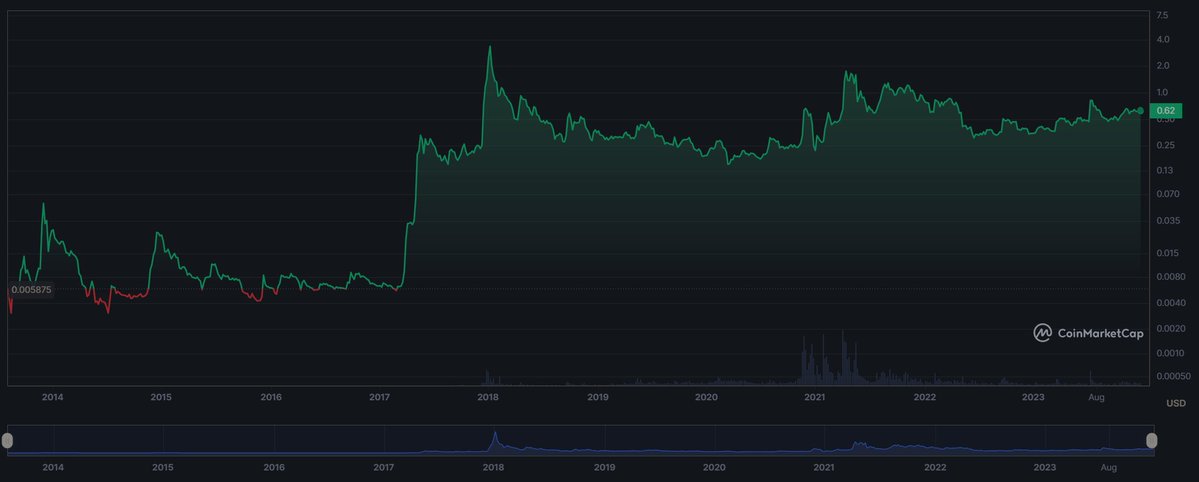The width and height of the screenshot is (1199, 482).
Task: Select the 0.005875 starting price label
Action: coord(30,290)
